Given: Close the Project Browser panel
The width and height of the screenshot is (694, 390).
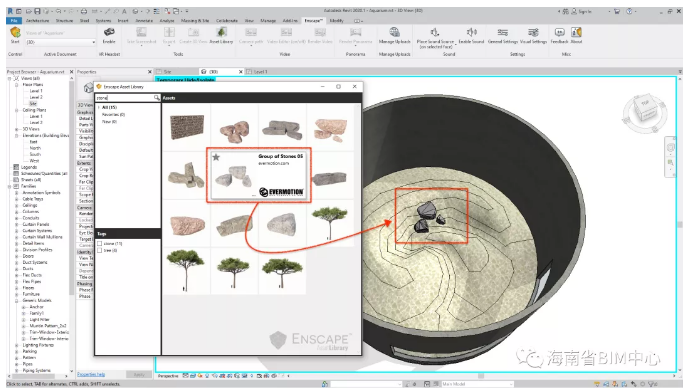Looking at the screenshot, I should point(71,72).
